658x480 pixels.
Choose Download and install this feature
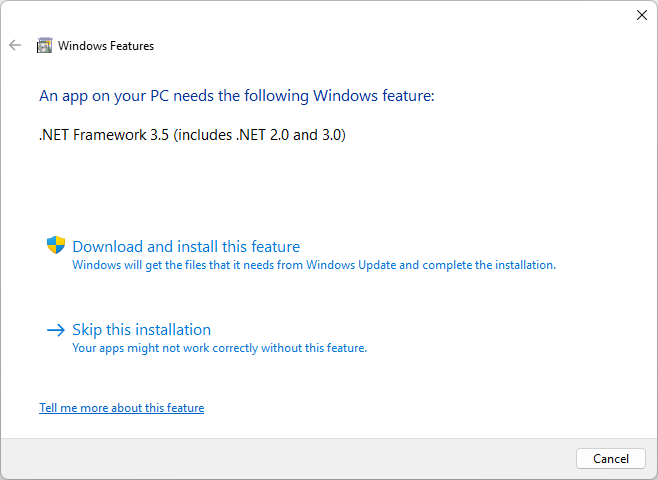(x=186, y=247)
